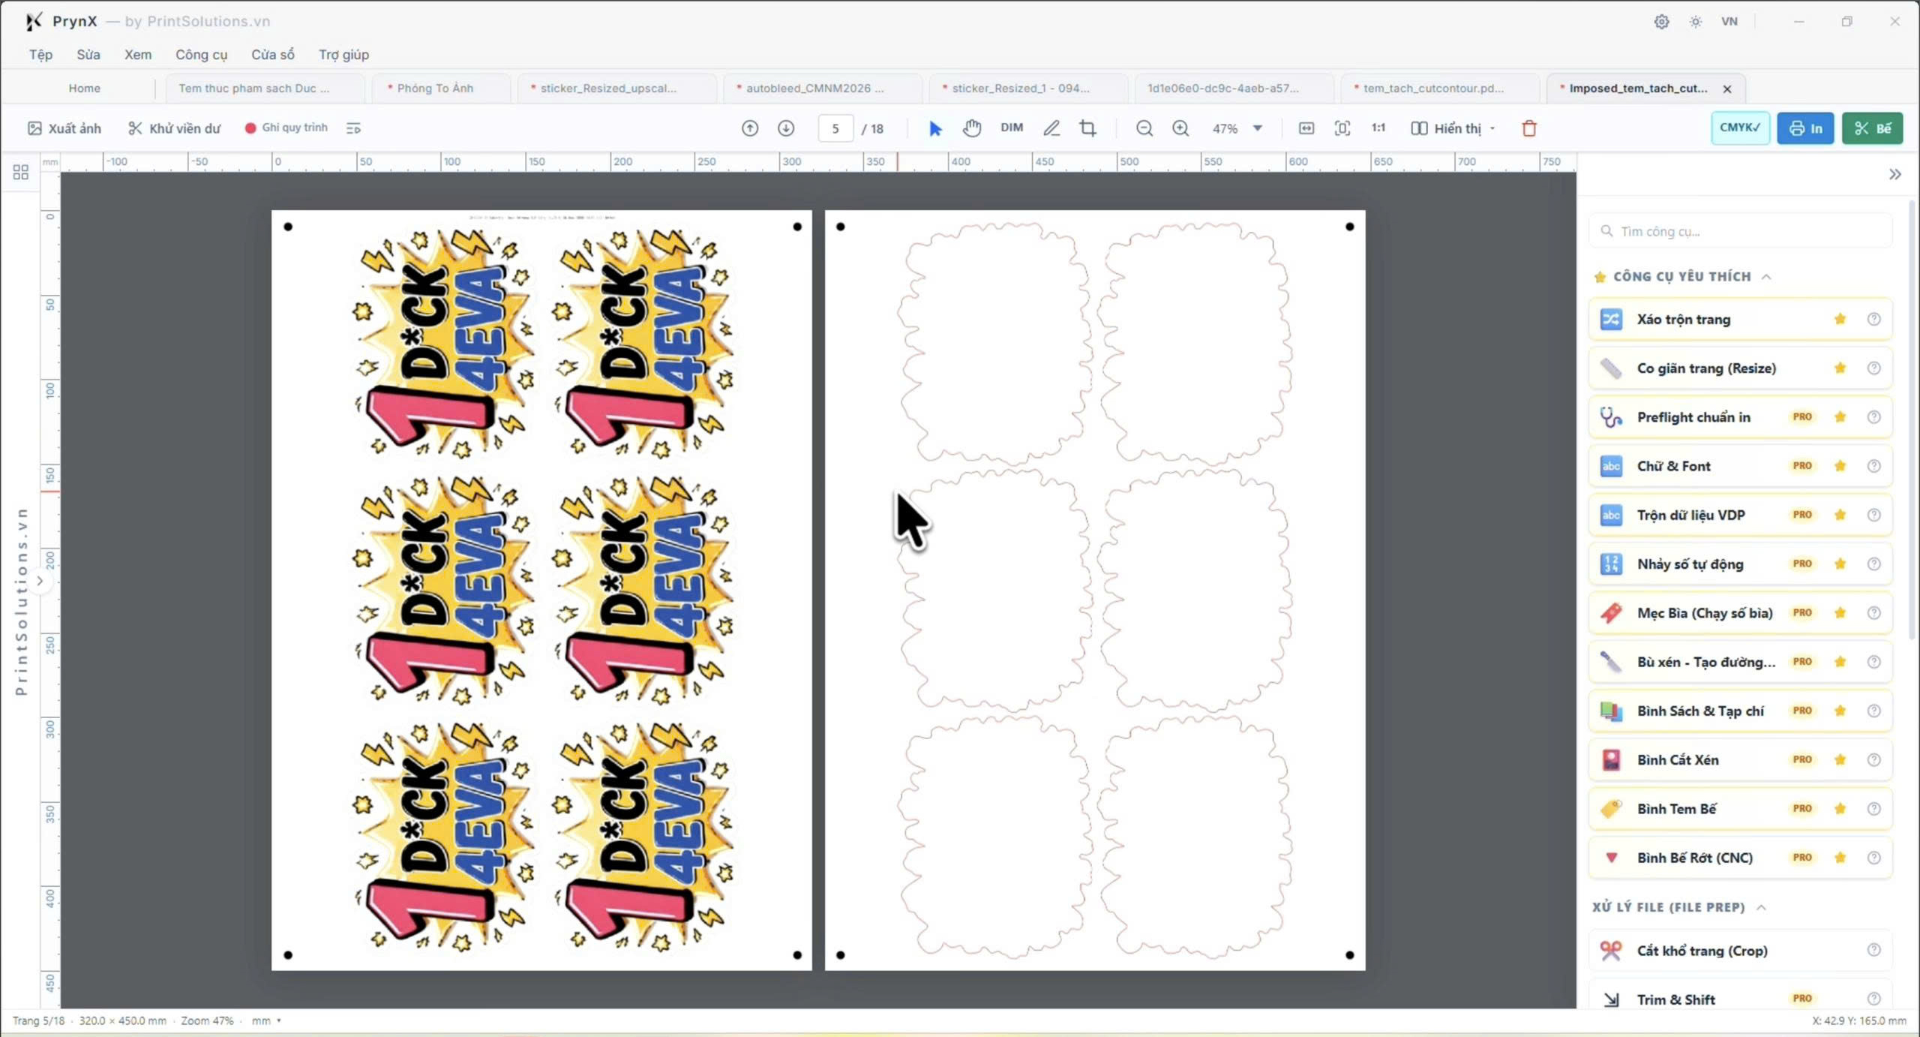Activate the hand pan tool
1920x1037 pixels.
coord(972,128)
